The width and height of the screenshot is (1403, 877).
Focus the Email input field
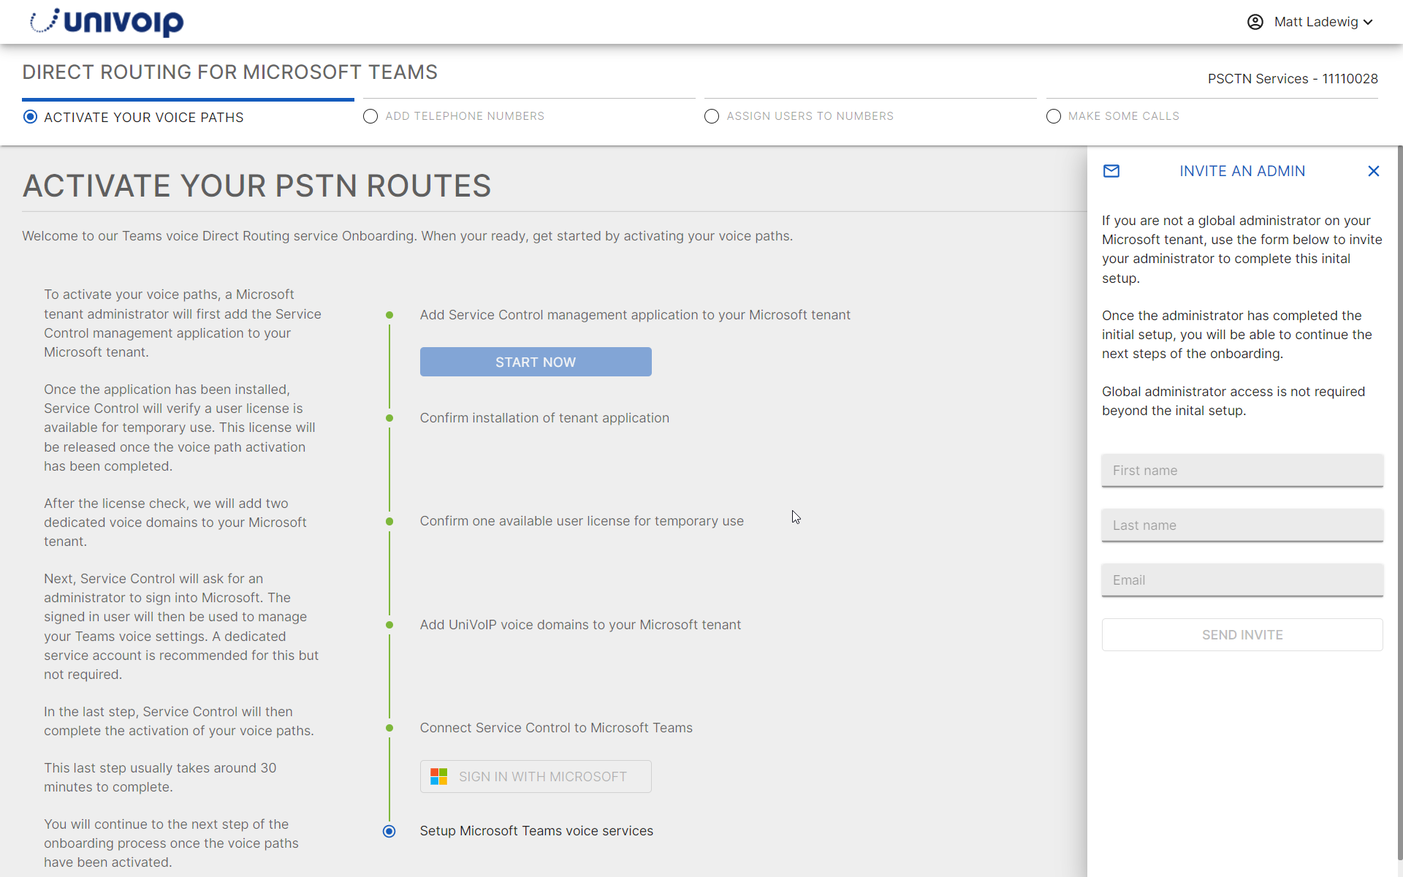tap(1242, 580)
